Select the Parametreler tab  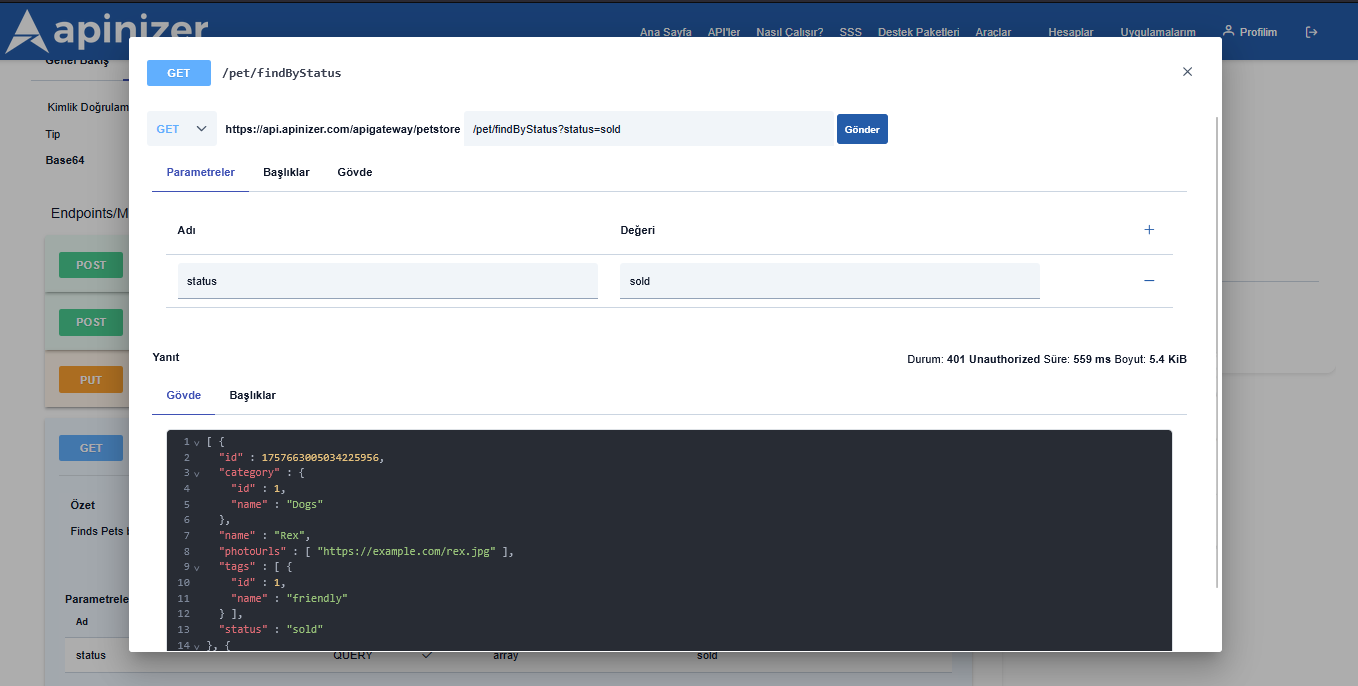[x=200, y=172]
